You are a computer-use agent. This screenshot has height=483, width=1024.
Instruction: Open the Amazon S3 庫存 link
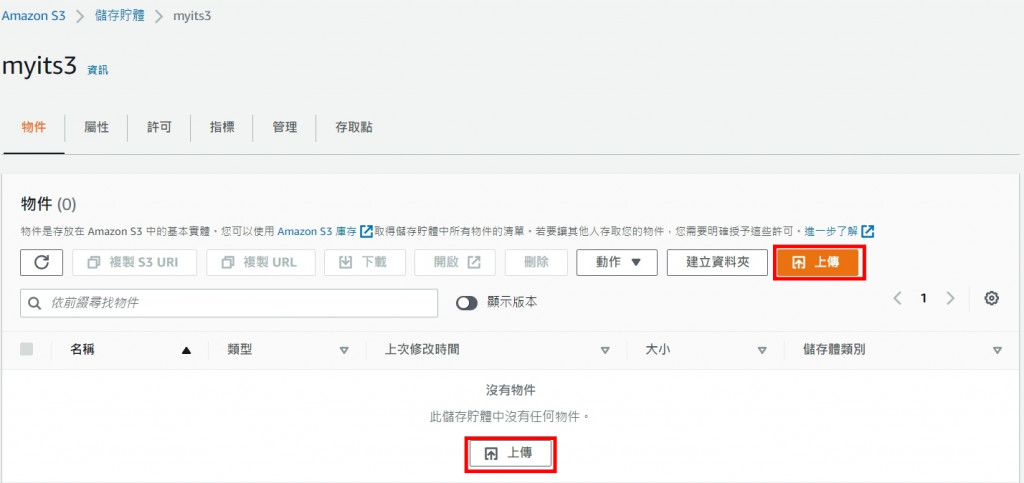pyautogui.click(x=325, y=231)
